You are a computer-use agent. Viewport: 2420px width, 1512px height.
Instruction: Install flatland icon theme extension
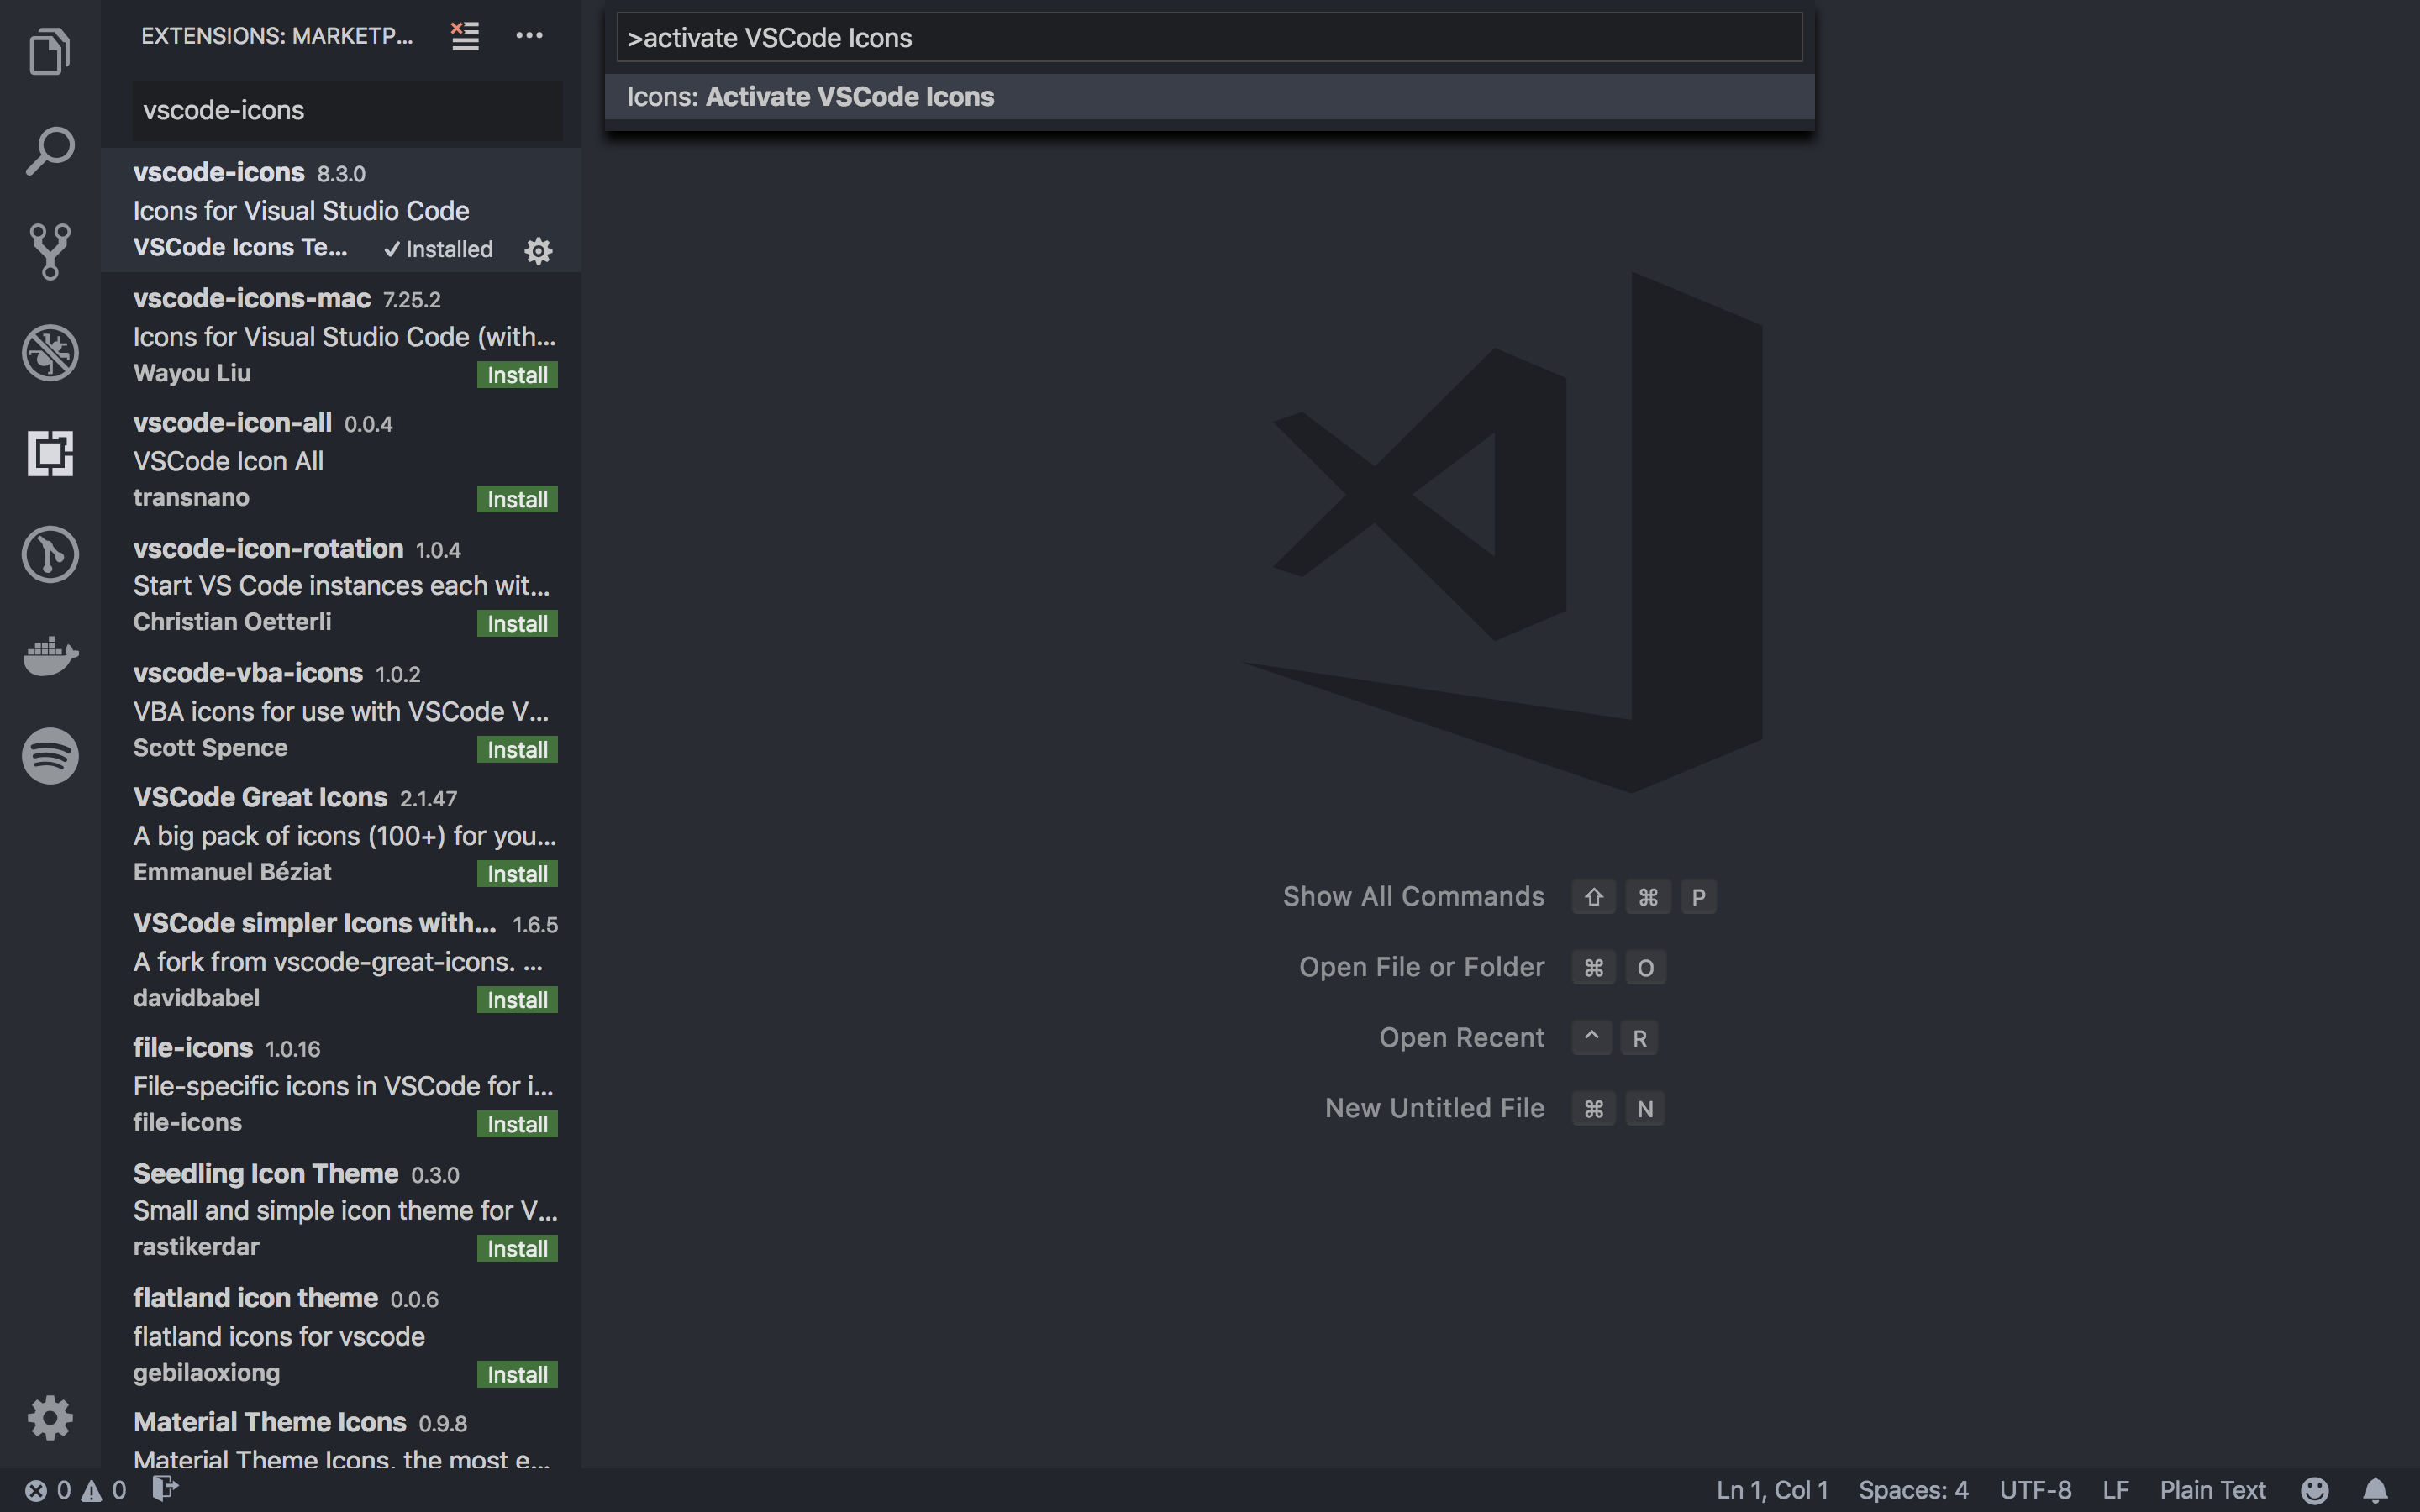click(x=517, y=1375)
